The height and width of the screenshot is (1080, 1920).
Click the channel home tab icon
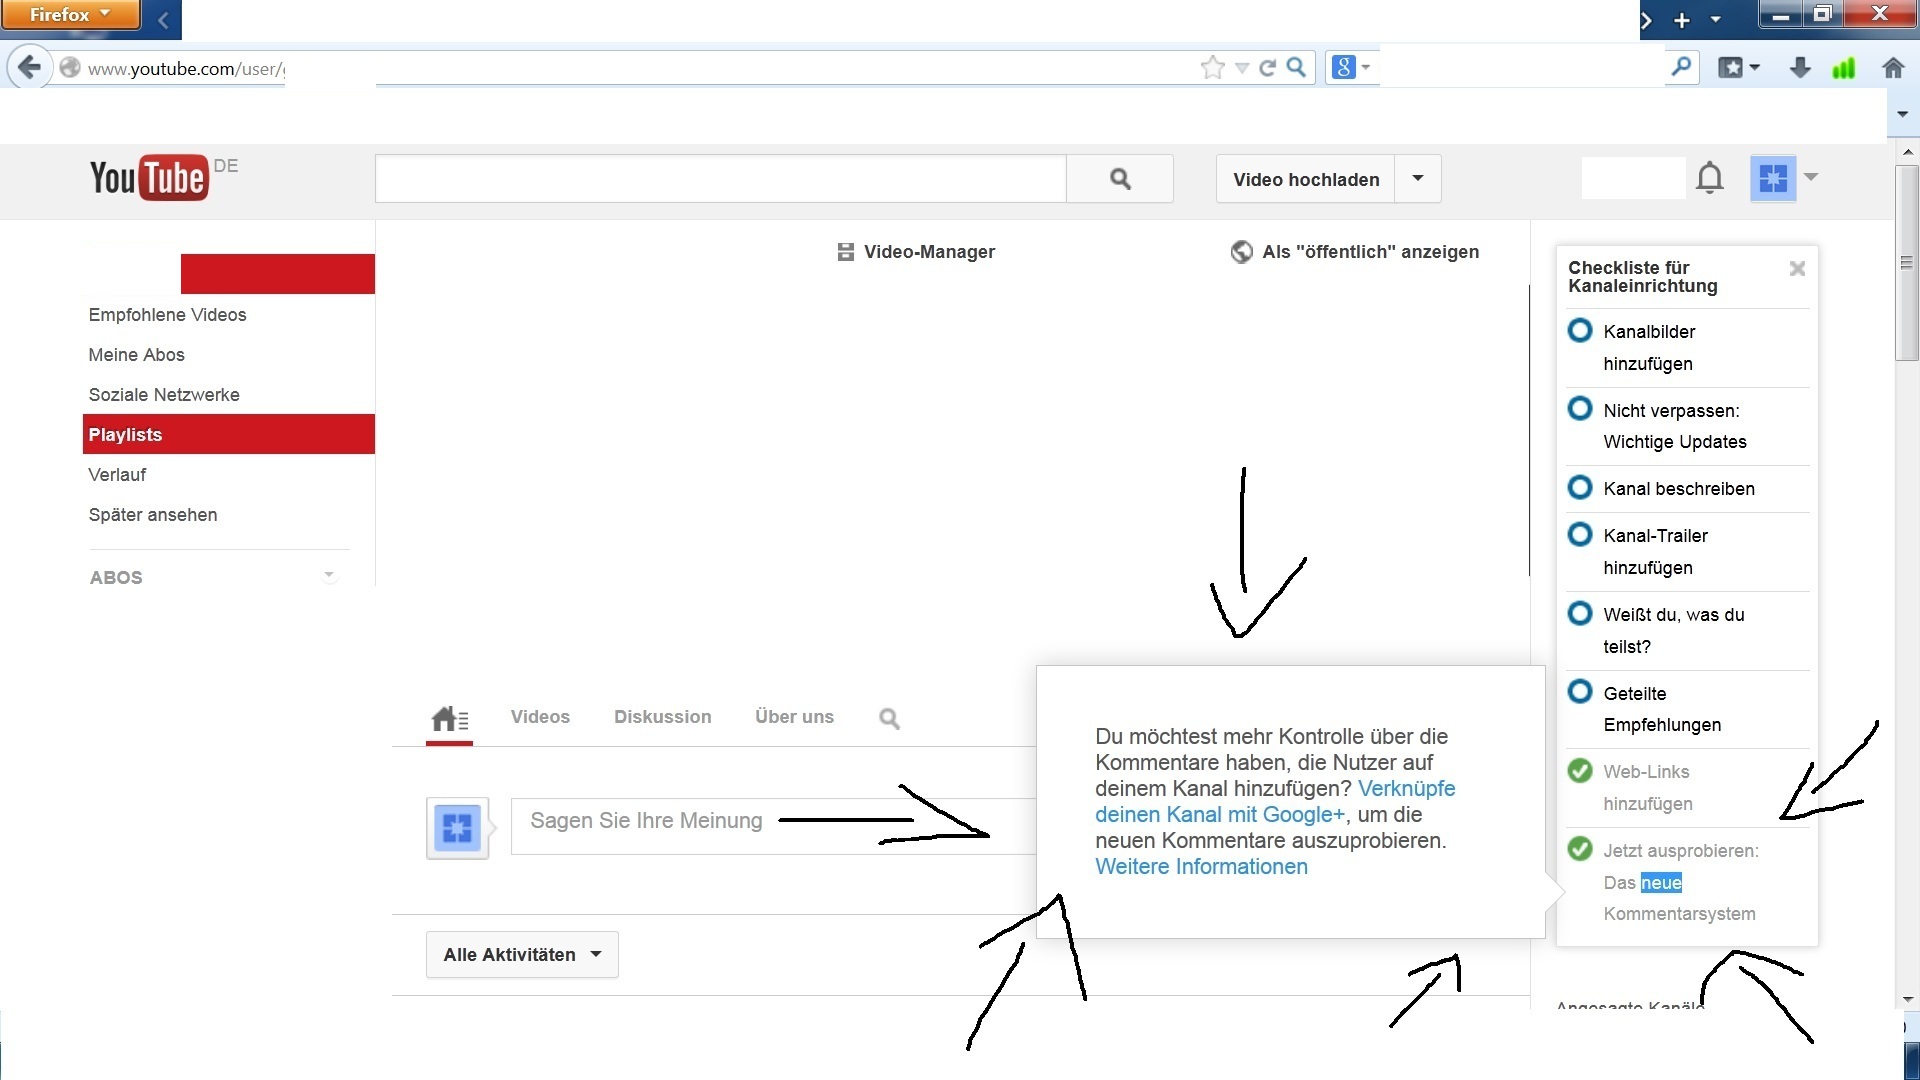[x=449, y=718]
